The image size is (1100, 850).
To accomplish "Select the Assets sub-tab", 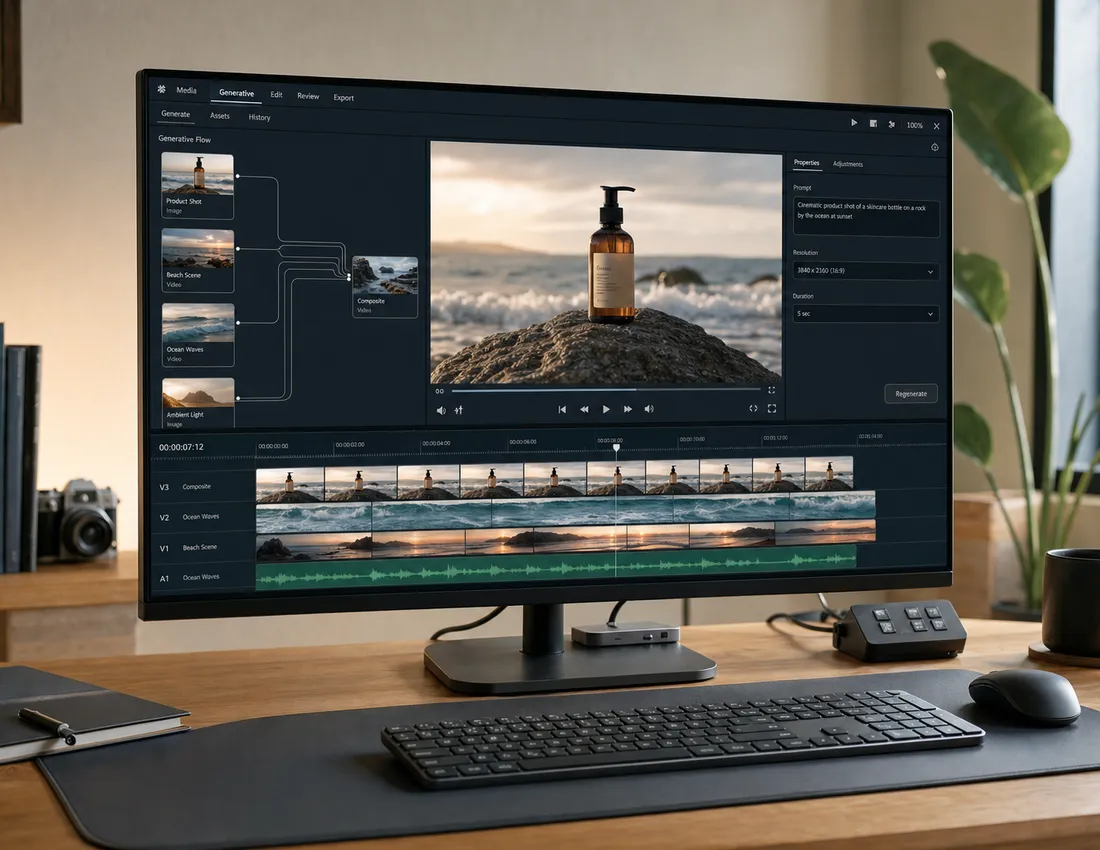I will pyautogui.click(x=220, y=116).
